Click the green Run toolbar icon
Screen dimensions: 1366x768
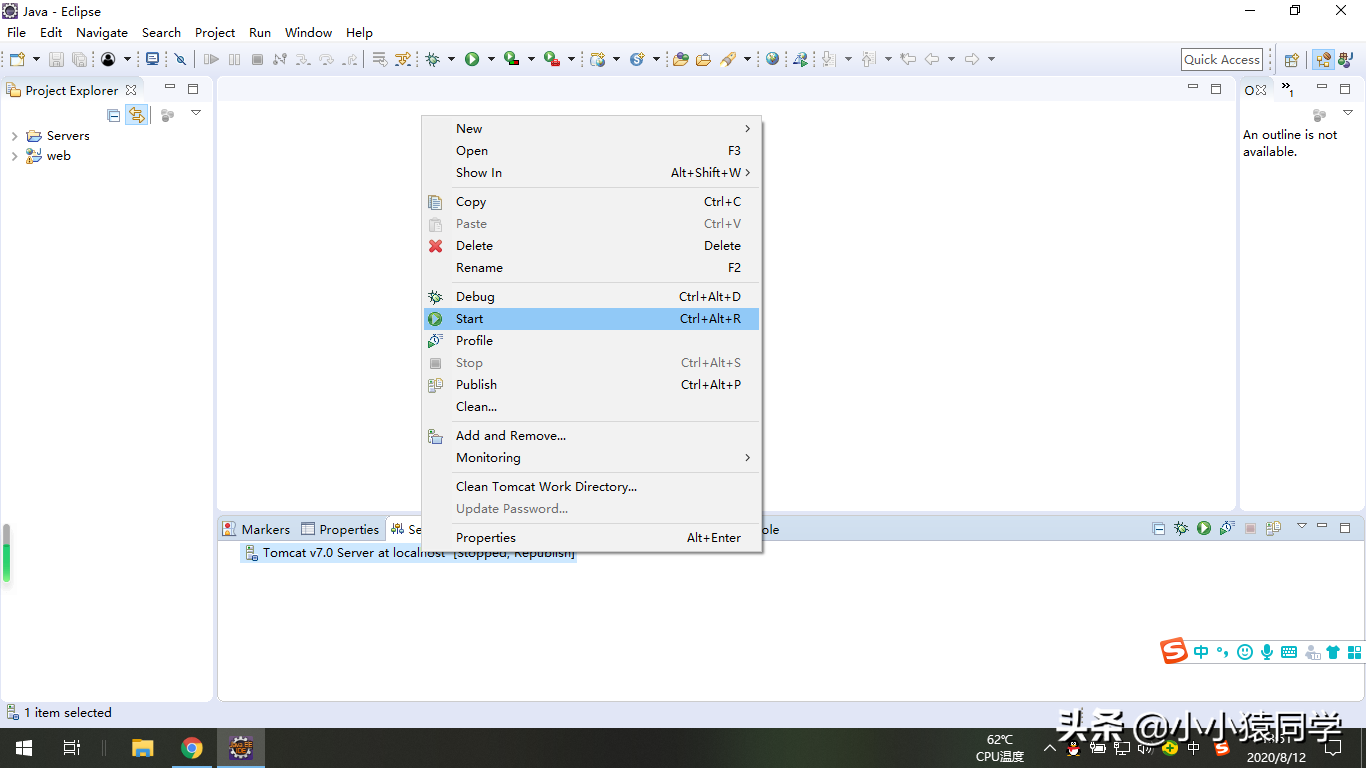[x=471, y=59]
